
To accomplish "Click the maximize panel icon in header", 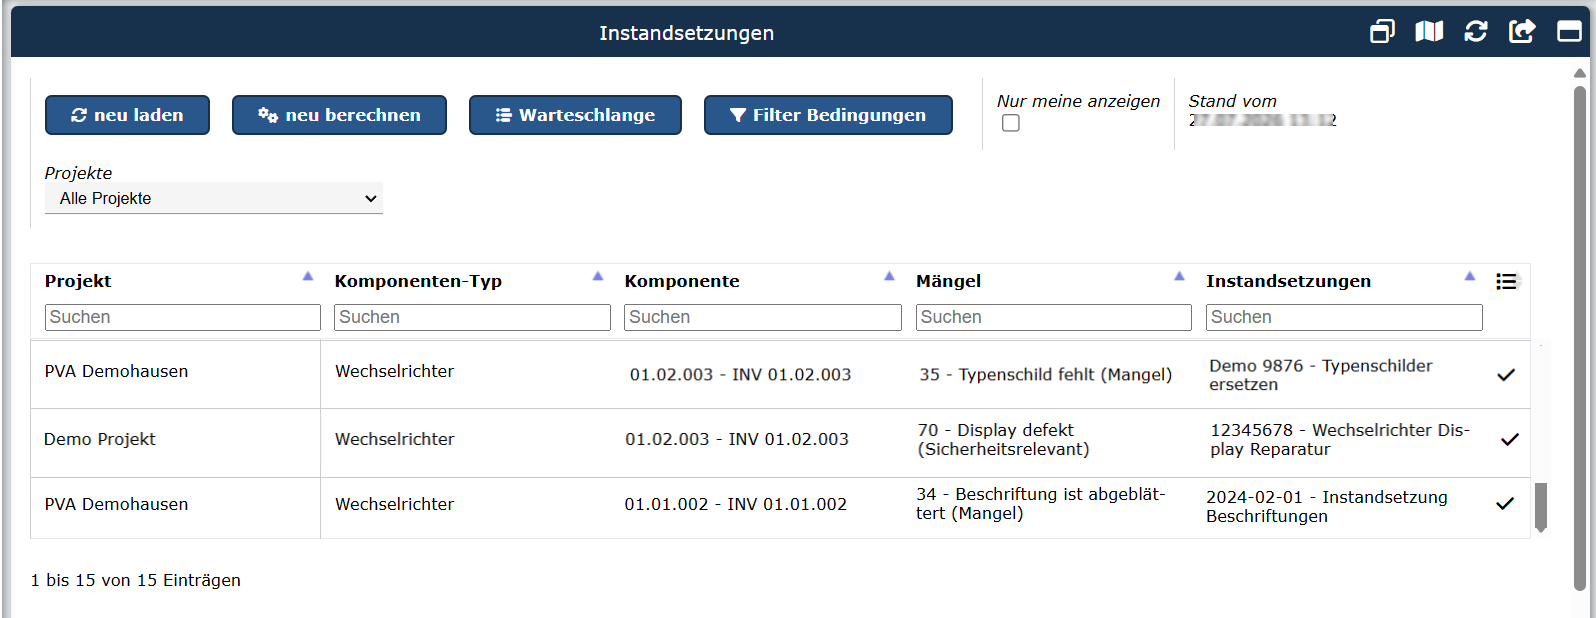I will coord(1569,32).
